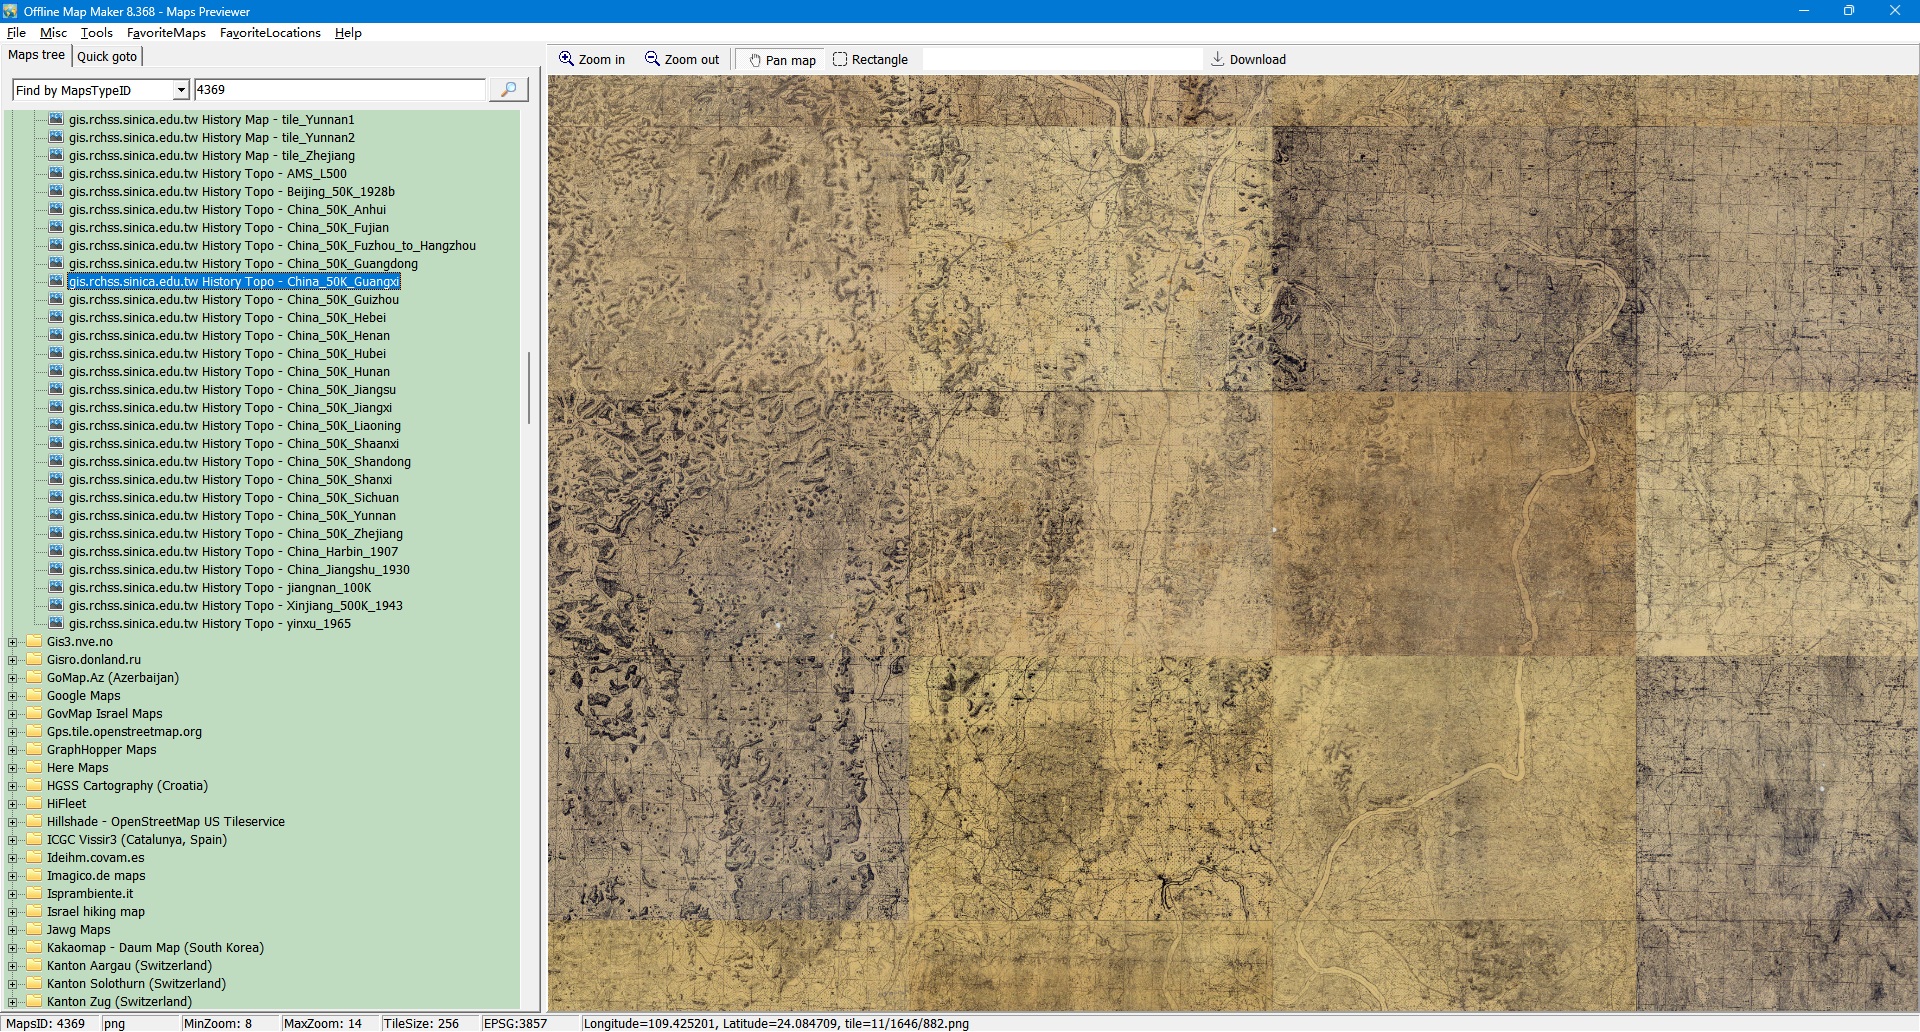This screenshot has height=1032, width=1920.
Task: Select the Xinjiang_500K_1943 topo map
Action: click(235, 606)
